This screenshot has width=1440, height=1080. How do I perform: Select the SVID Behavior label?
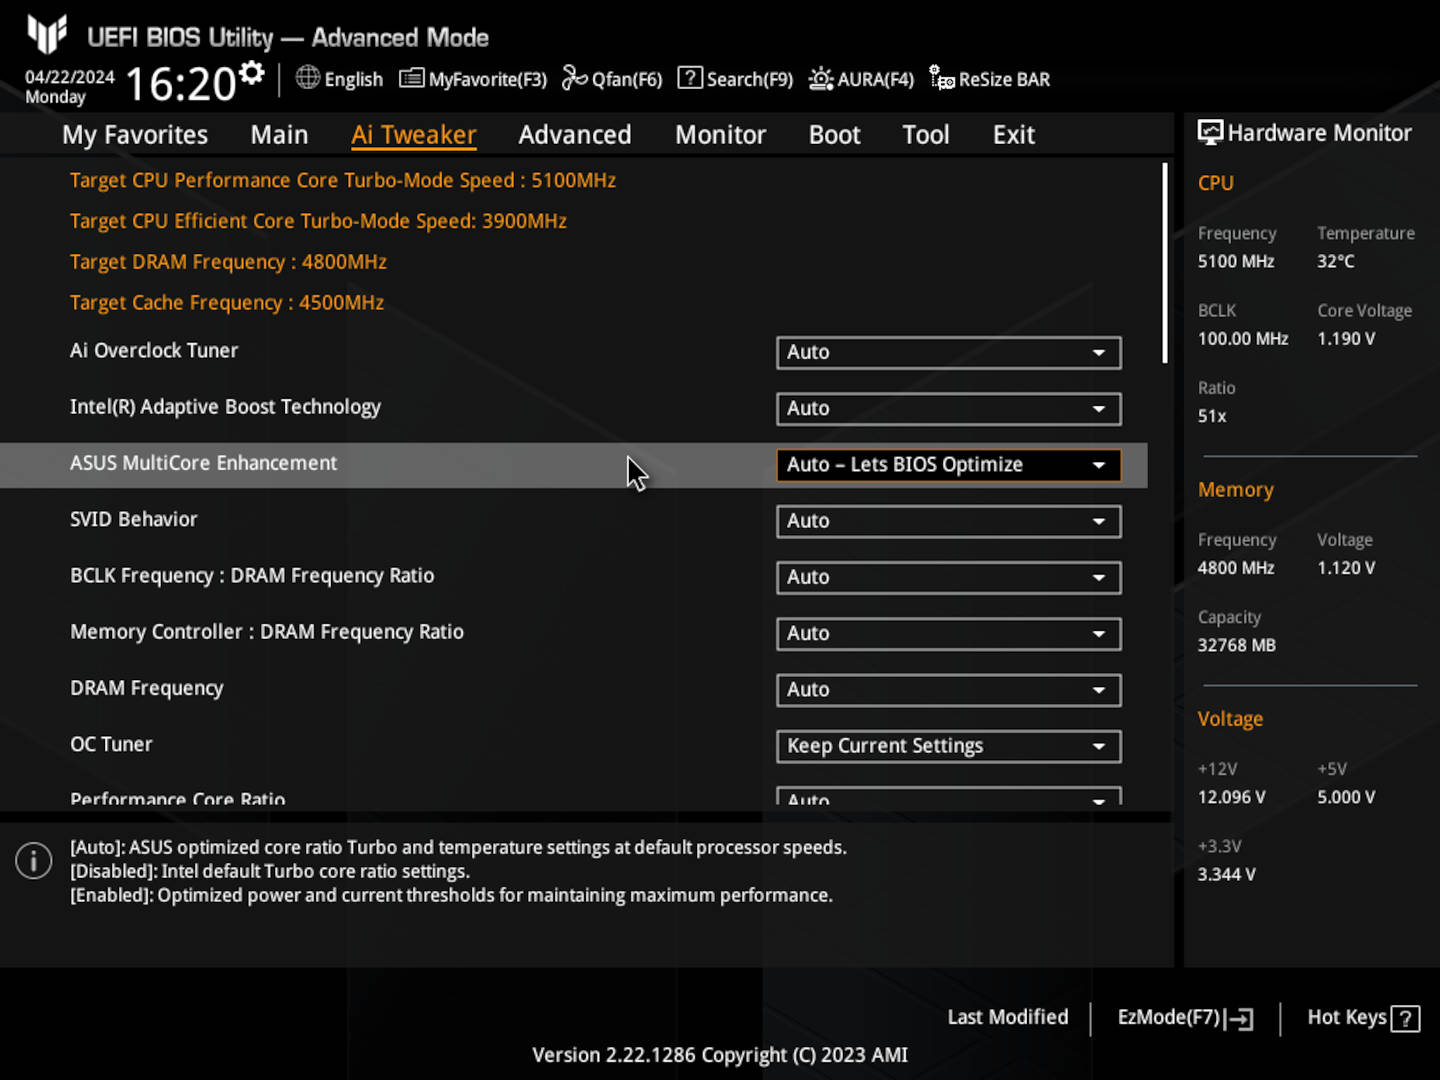(x=134, y=519)
